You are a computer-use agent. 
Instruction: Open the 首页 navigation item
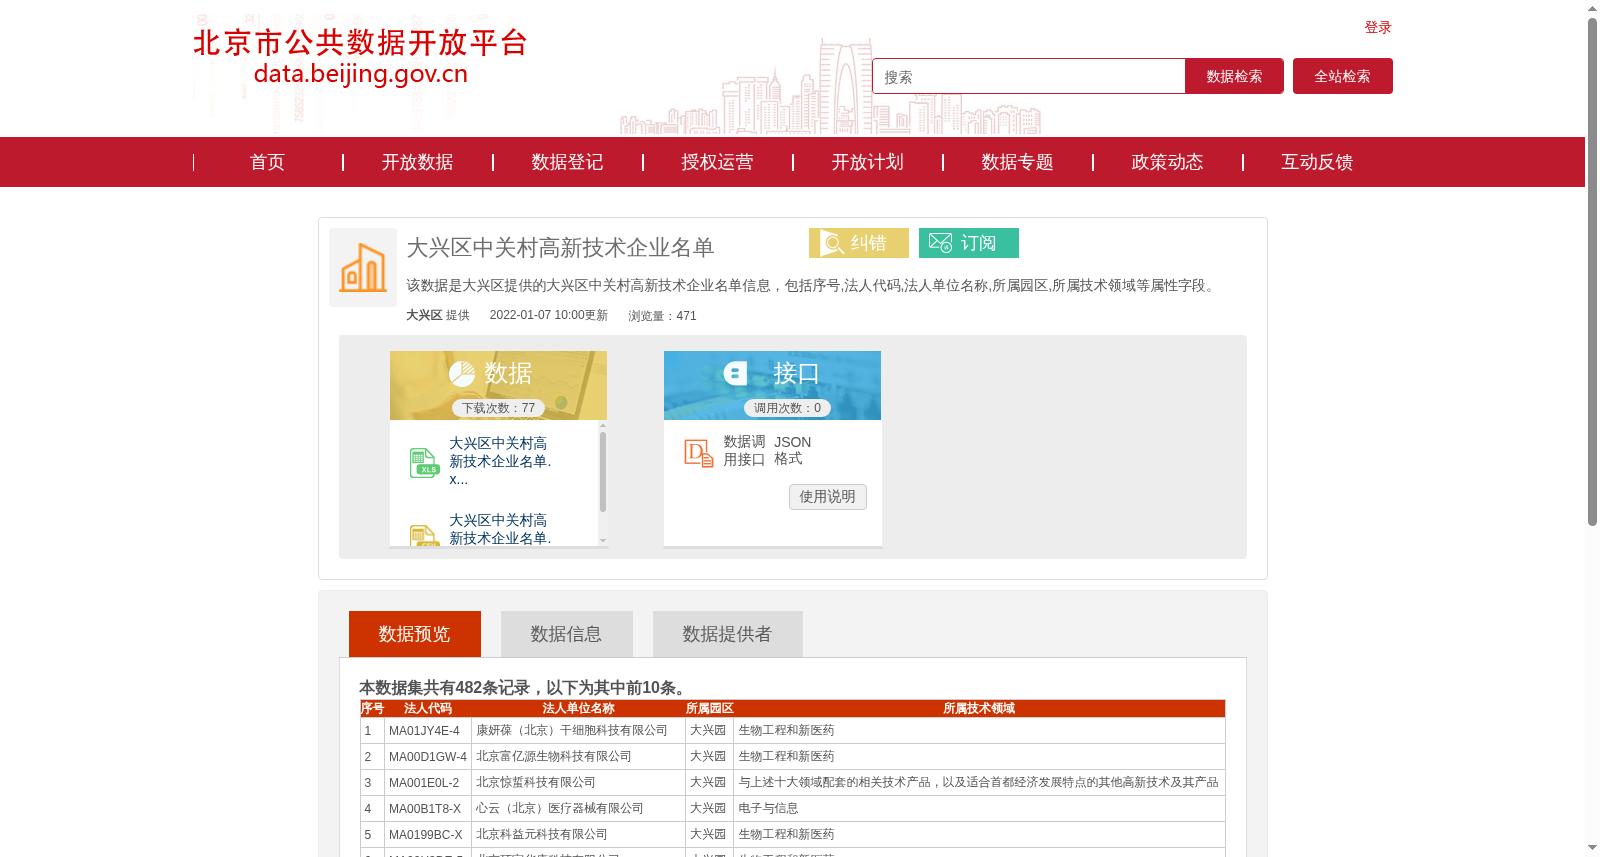pyautogui.click(x=267, y=162)
